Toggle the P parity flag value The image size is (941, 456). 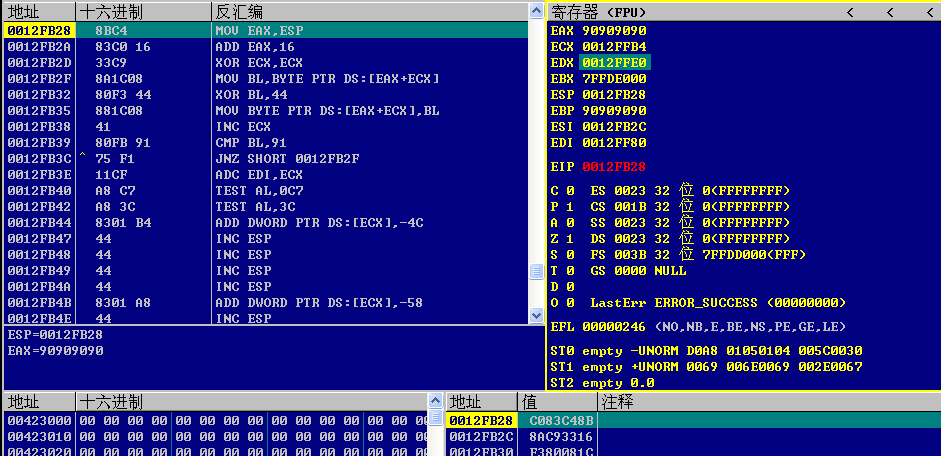coord(569,207)
